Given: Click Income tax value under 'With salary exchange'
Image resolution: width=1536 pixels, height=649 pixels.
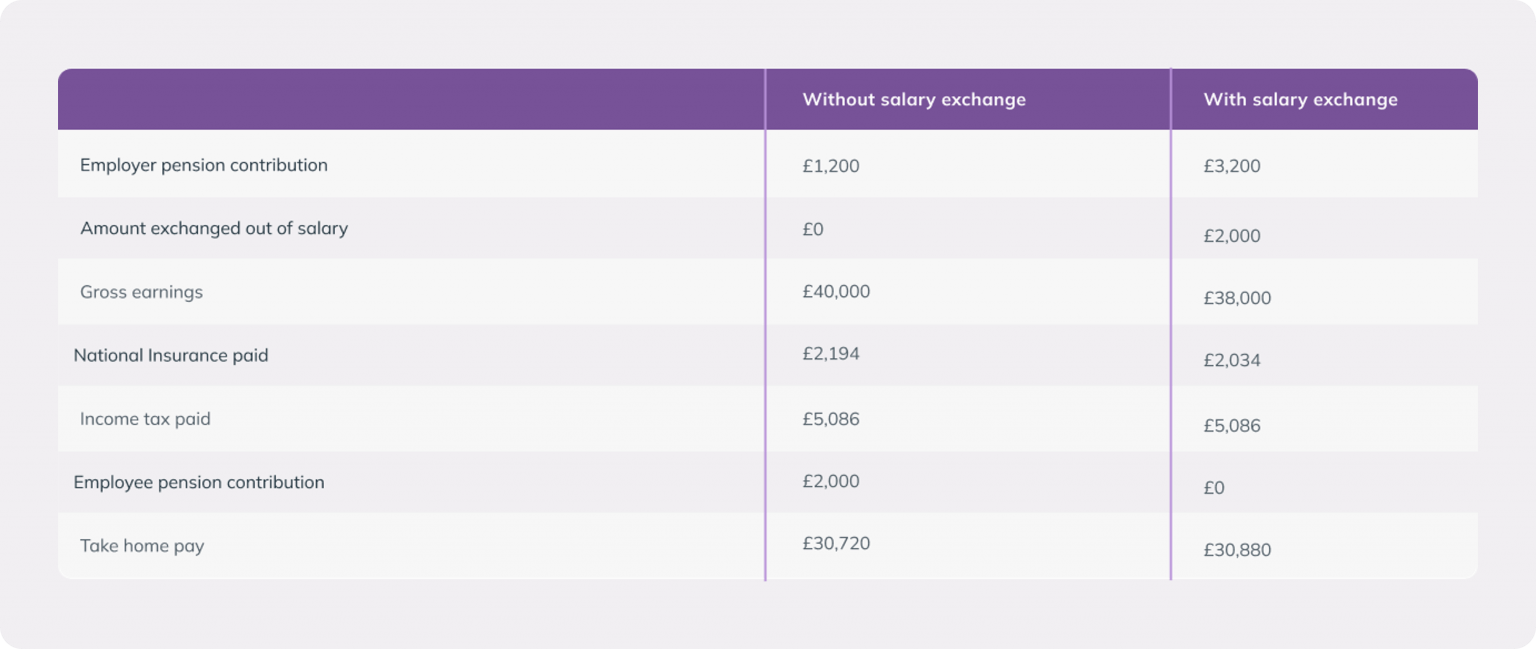Looking at the screenshot, I should (1232, 425).
